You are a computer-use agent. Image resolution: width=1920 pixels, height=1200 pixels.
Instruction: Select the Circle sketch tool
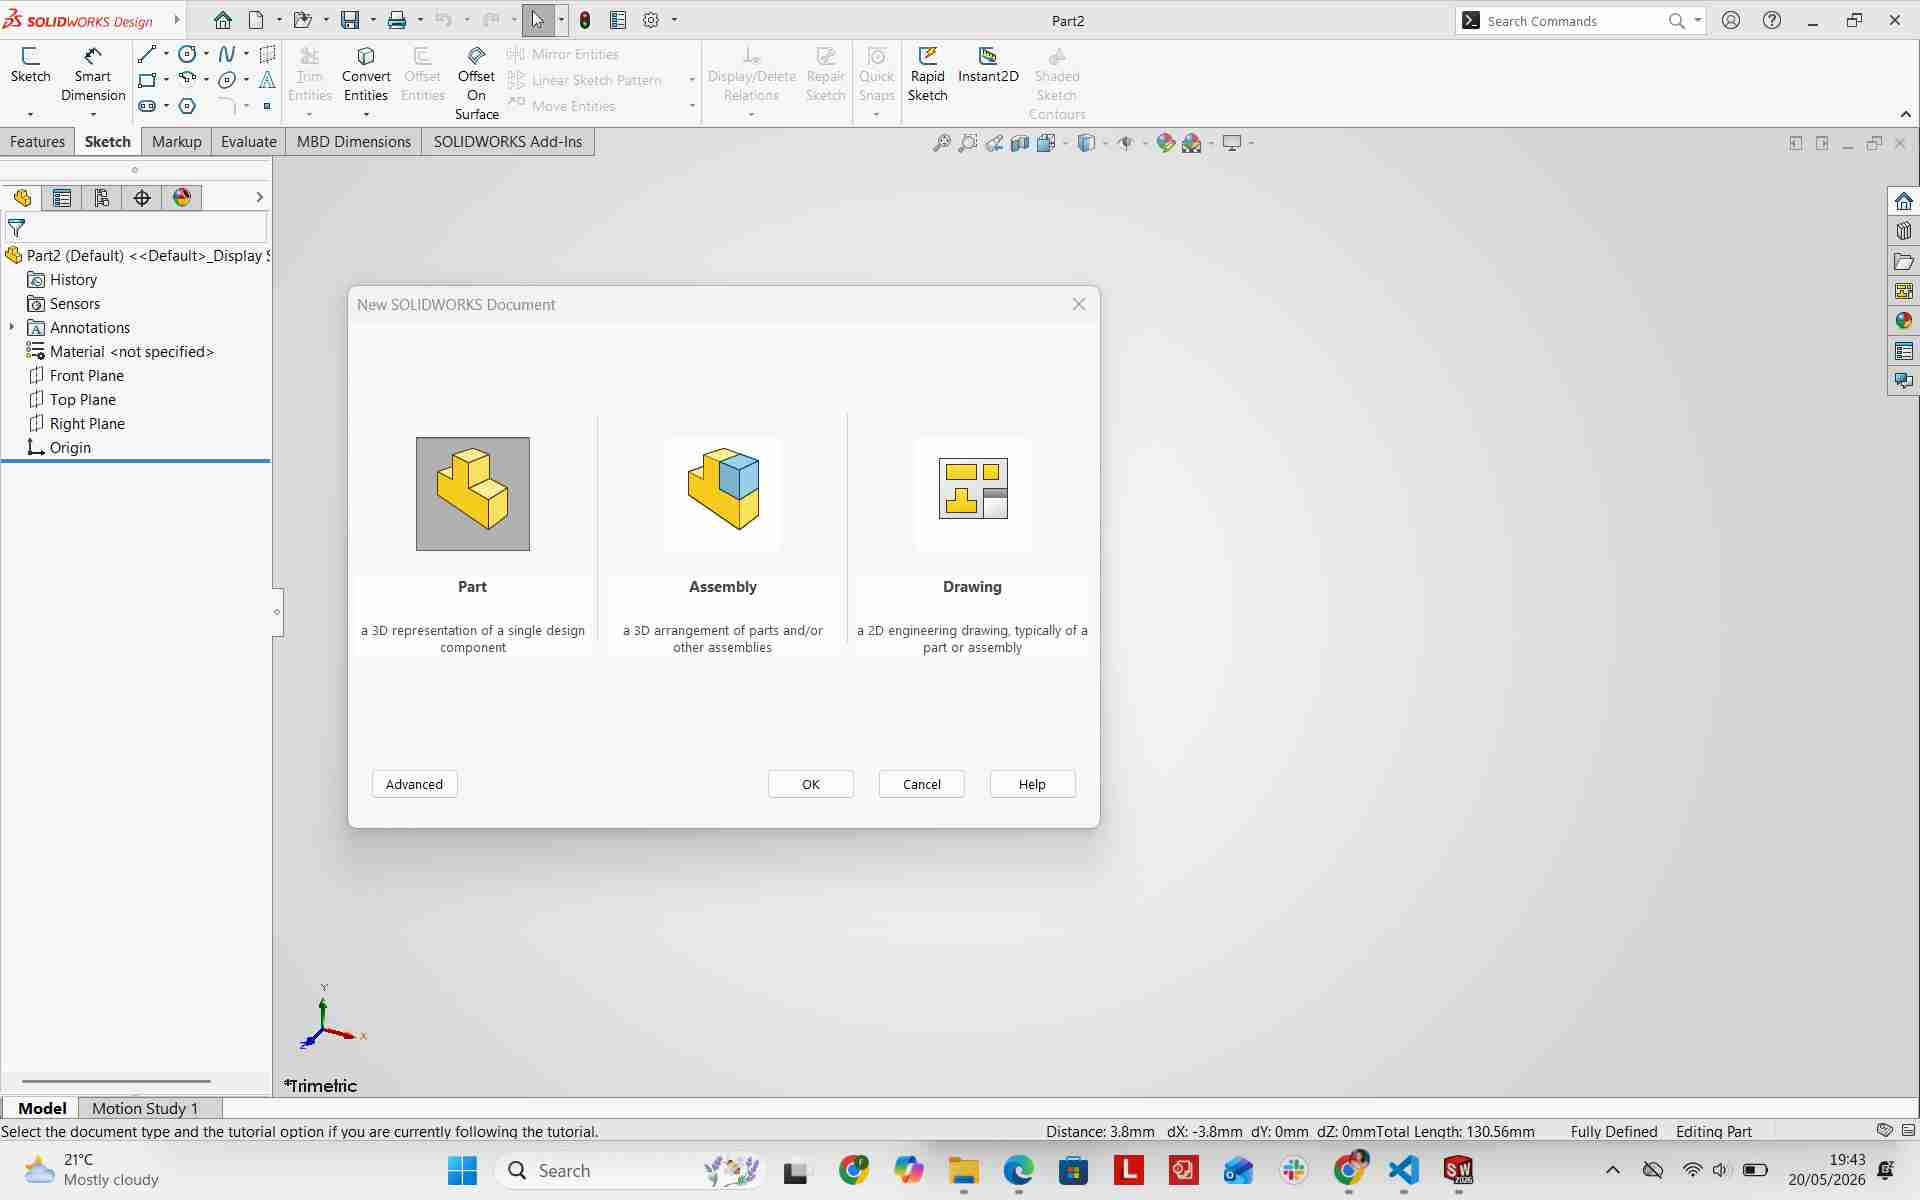(x=187, y=54)
